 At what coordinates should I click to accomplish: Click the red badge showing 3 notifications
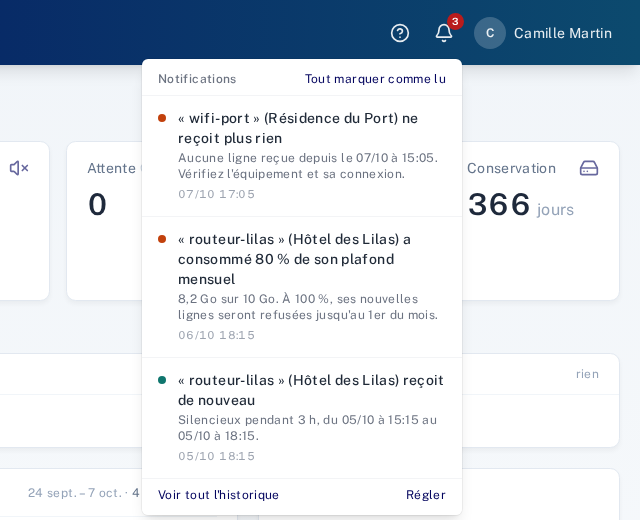tap(455, 21)
